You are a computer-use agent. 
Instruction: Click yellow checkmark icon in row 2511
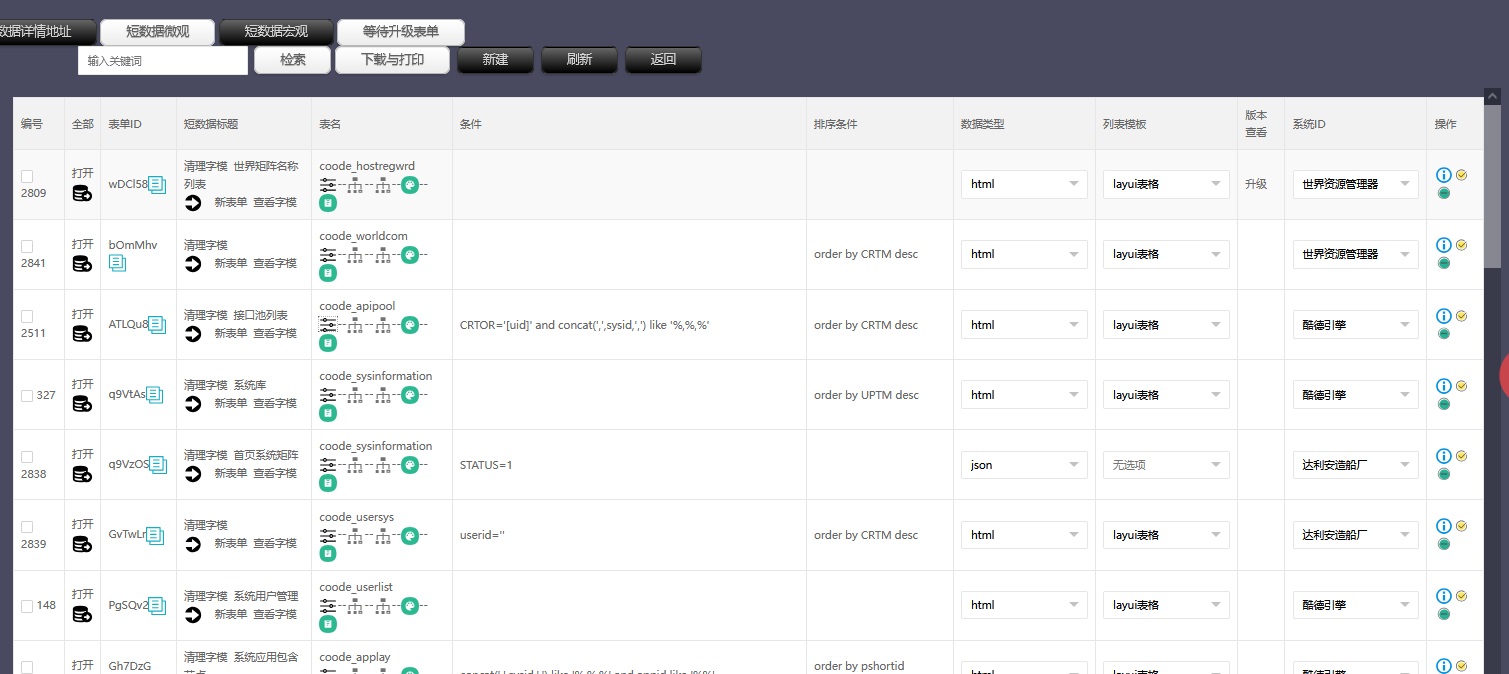tap(1461, 315)
